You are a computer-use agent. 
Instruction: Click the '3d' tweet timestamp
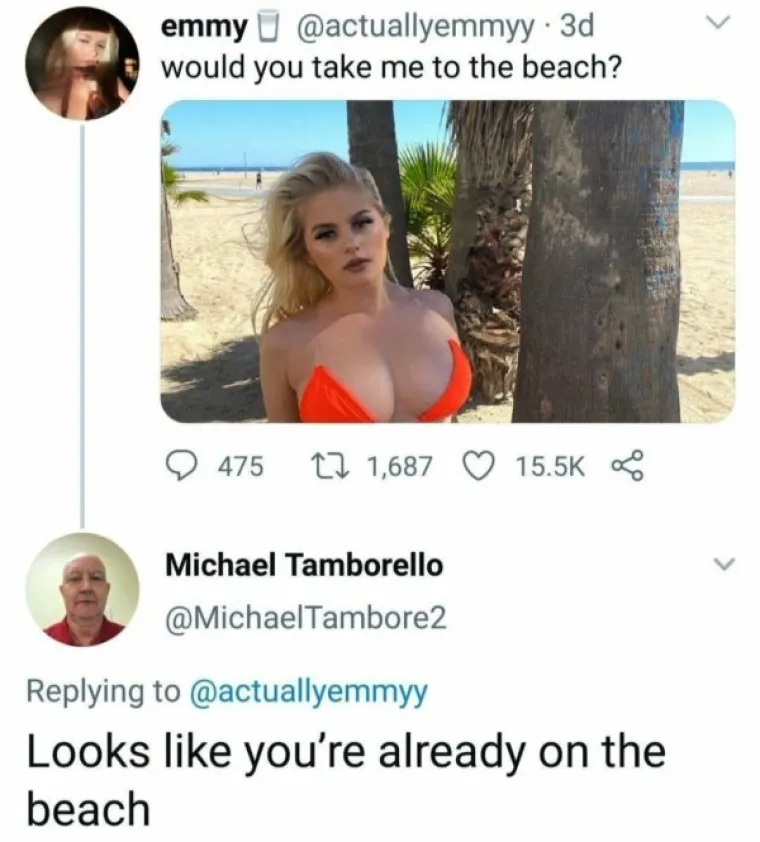(577, 26)
